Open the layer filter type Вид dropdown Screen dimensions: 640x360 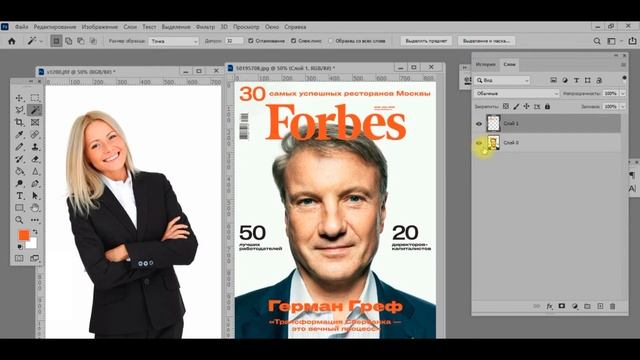click(x=502, y=80)
